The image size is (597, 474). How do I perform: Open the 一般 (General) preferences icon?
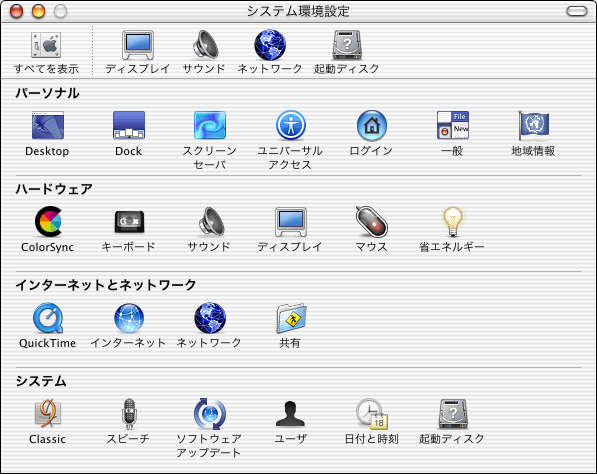point(453,125)
